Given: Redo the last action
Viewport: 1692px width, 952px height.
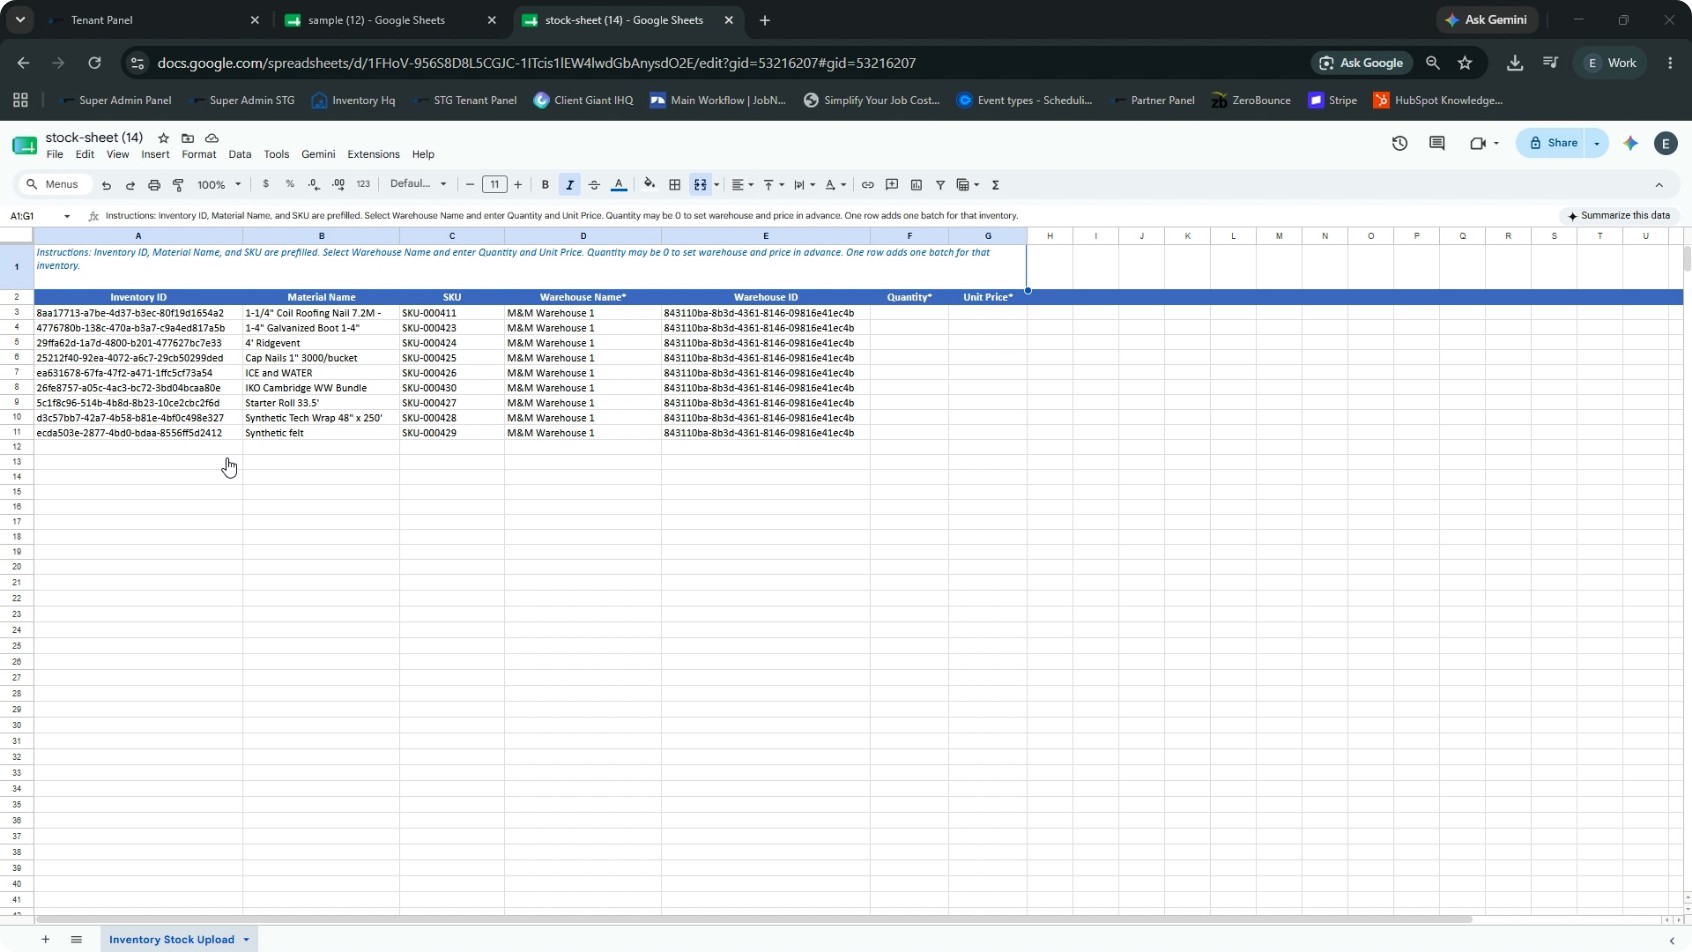Looking at the screenshot, I should 130,185.
